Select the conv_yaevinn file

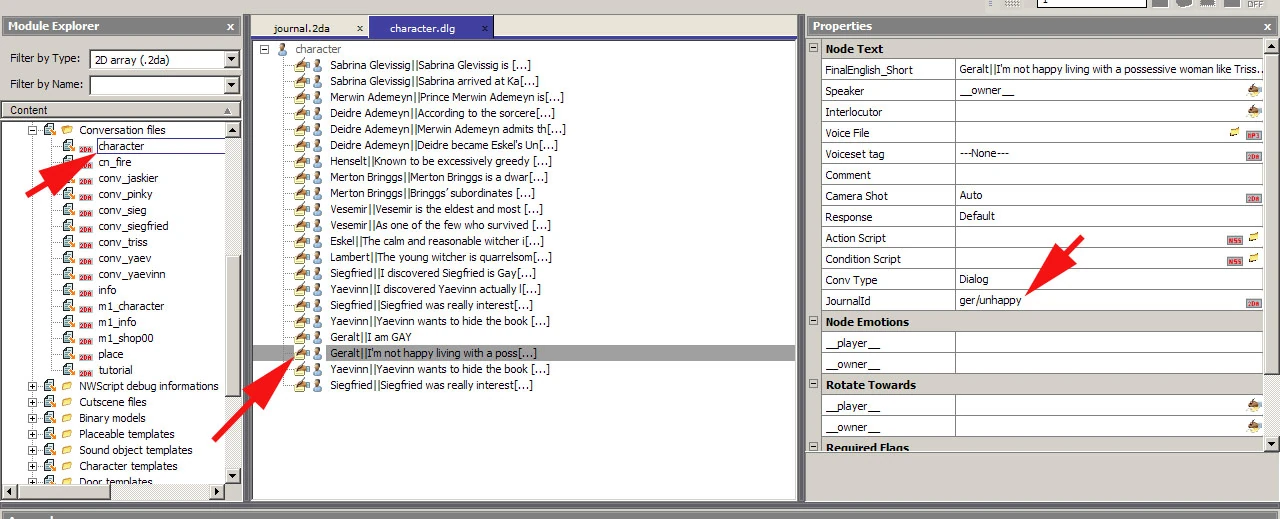(132, 274)
